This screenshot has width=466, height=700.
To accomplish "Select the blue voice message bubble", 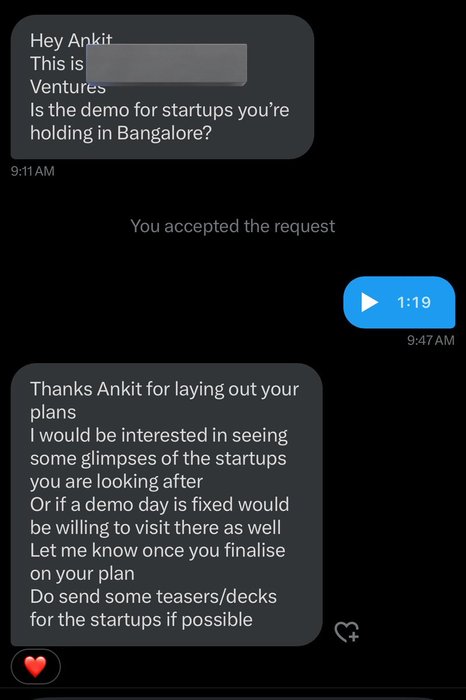I will 399,302.
